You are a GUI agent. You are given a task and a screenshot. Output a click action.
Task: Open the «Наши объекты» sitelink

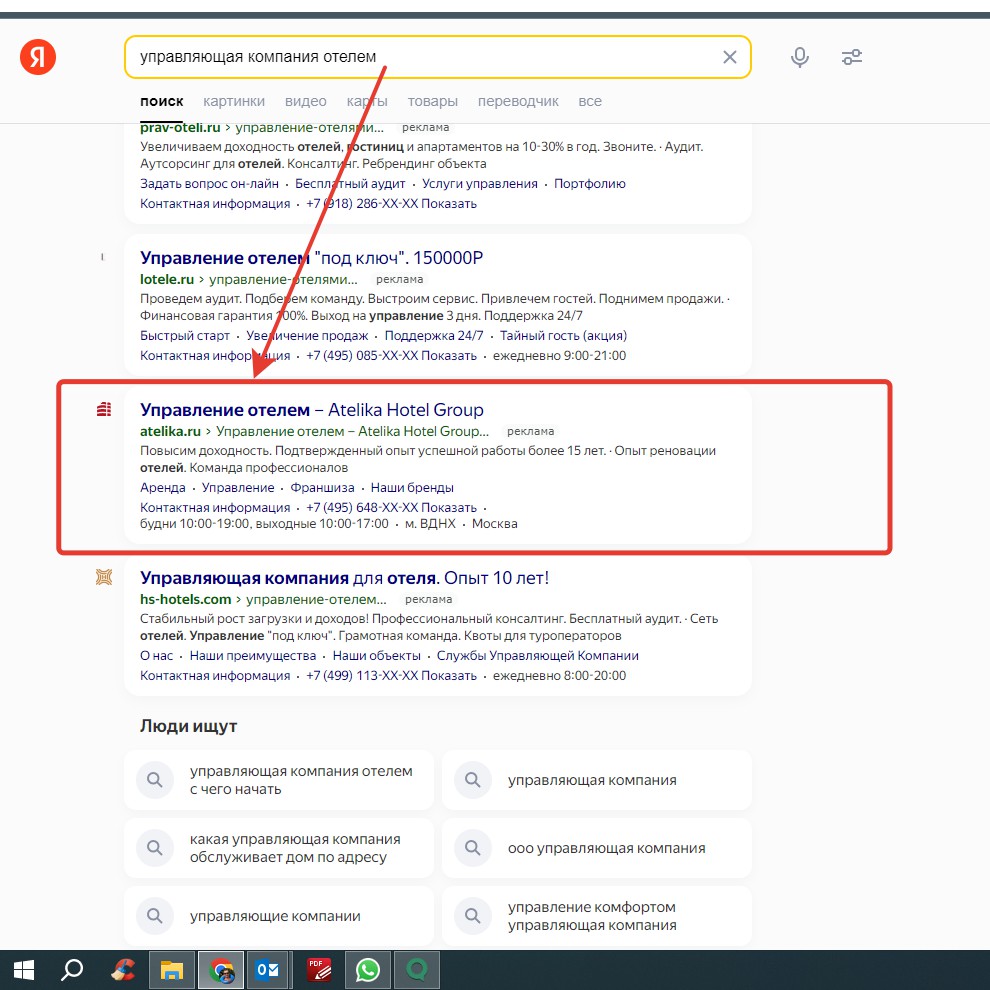point(376,656)
